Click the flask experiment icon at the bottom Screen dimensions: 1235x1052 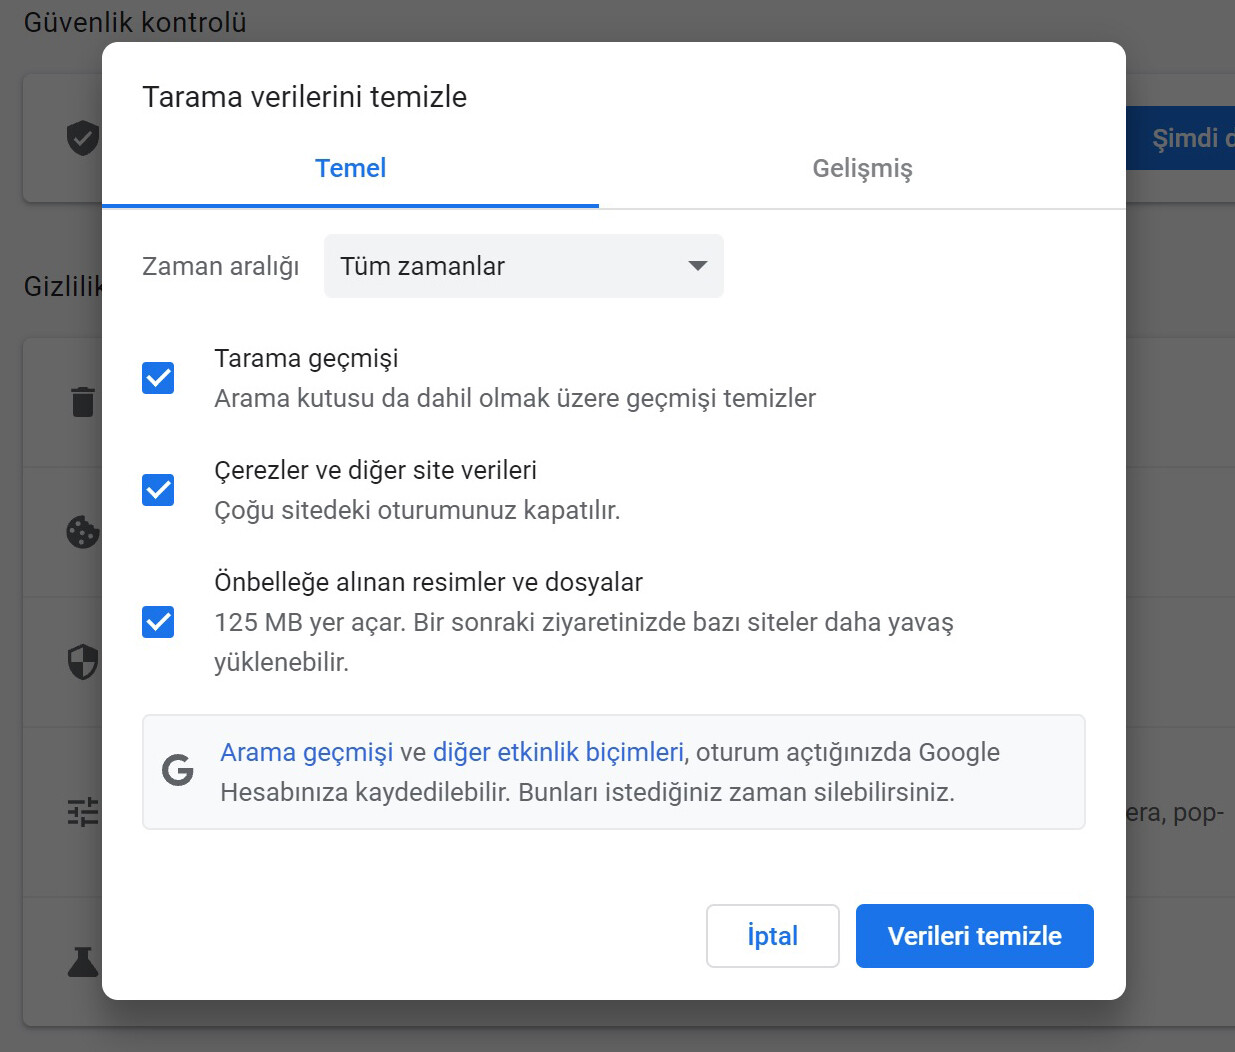pos(82,962)
